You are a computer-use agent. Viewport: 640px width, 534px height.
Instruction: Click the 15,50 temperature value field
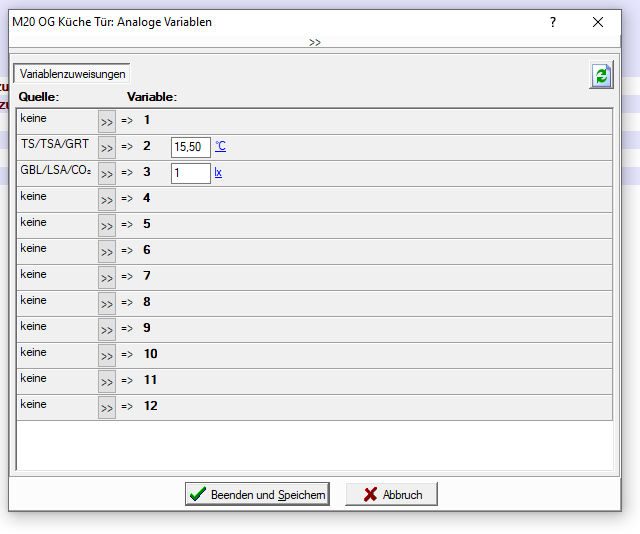tap(190, 147)
